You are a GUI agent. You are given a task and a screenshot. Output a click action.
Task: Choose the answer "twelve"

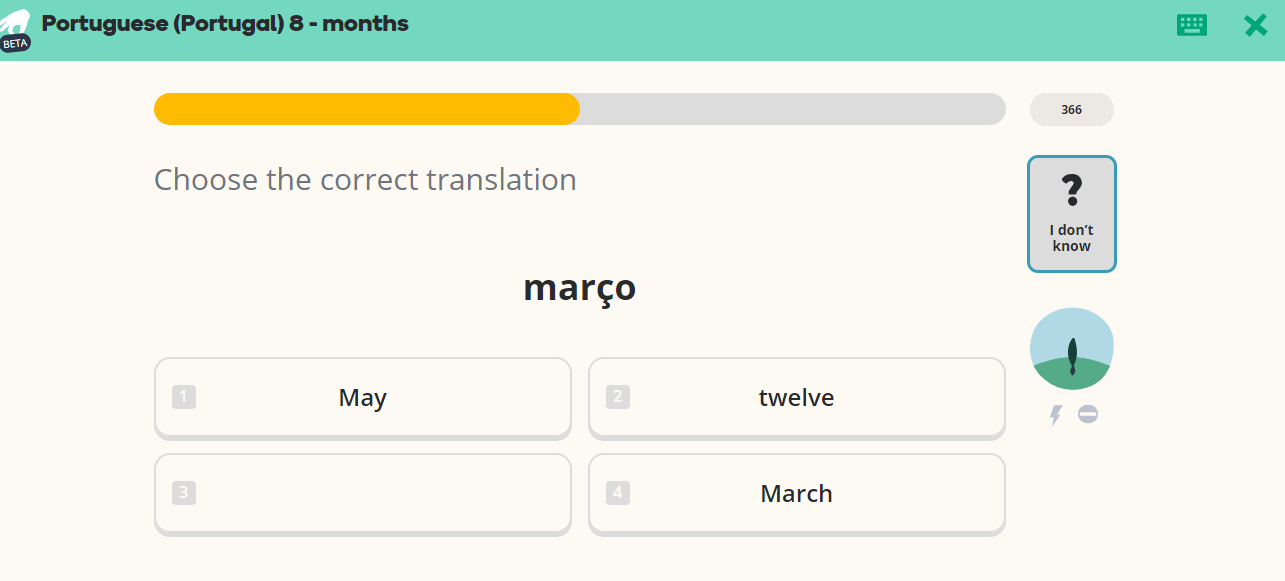(797, 398)
